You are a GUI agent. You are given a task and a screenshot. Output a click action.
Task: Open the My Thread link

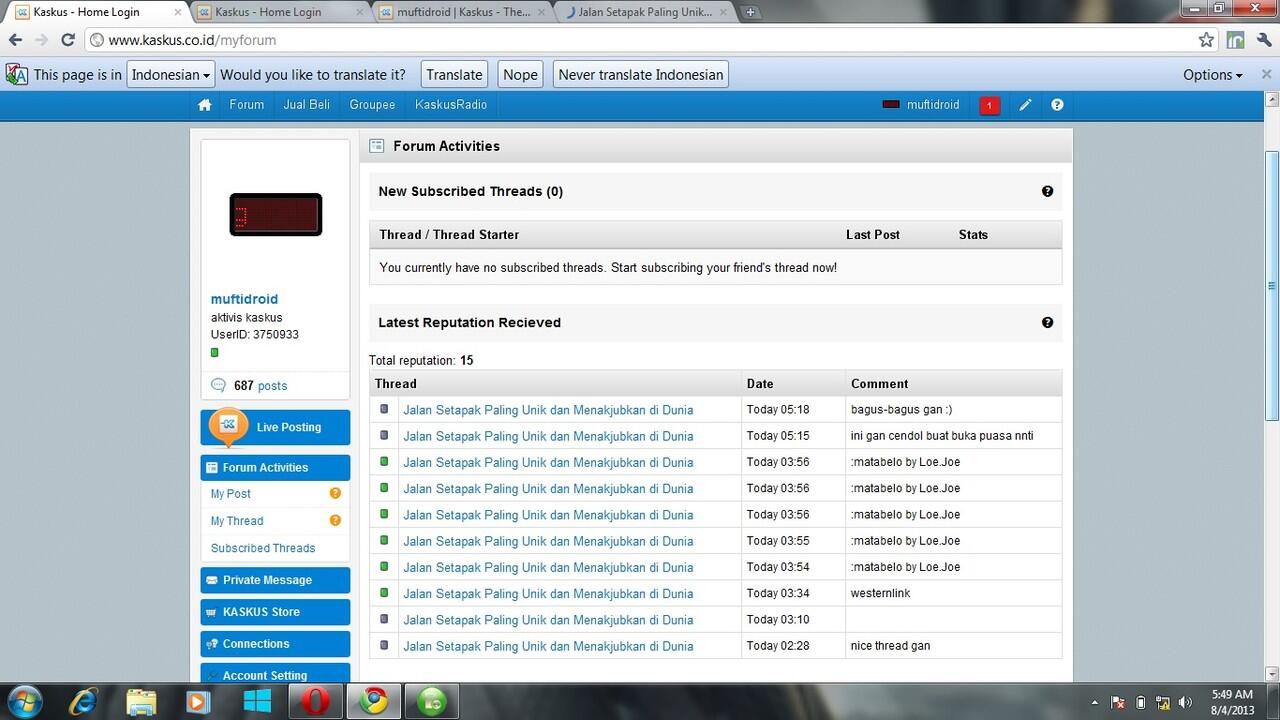[x=237, y=521]
